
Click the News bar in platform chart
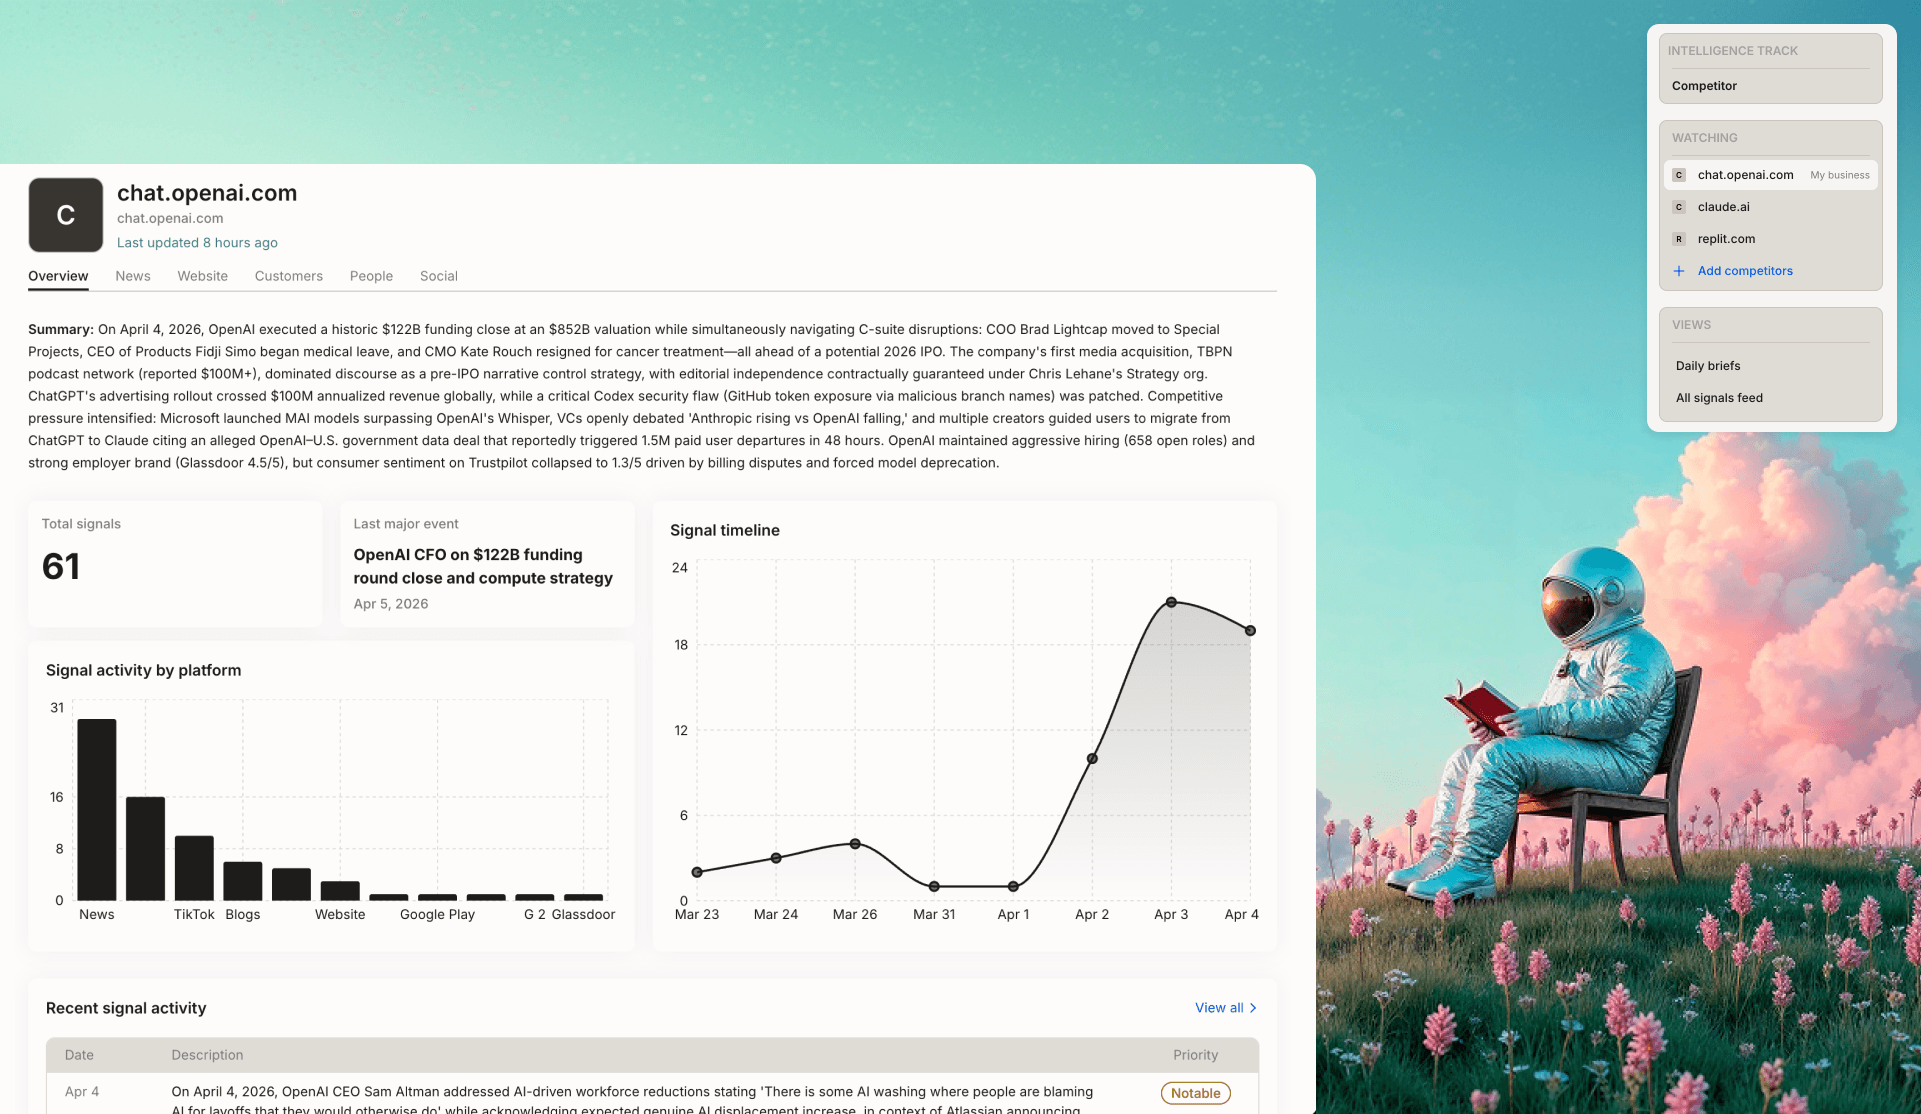pyautogui.click(x=97, y=808)
